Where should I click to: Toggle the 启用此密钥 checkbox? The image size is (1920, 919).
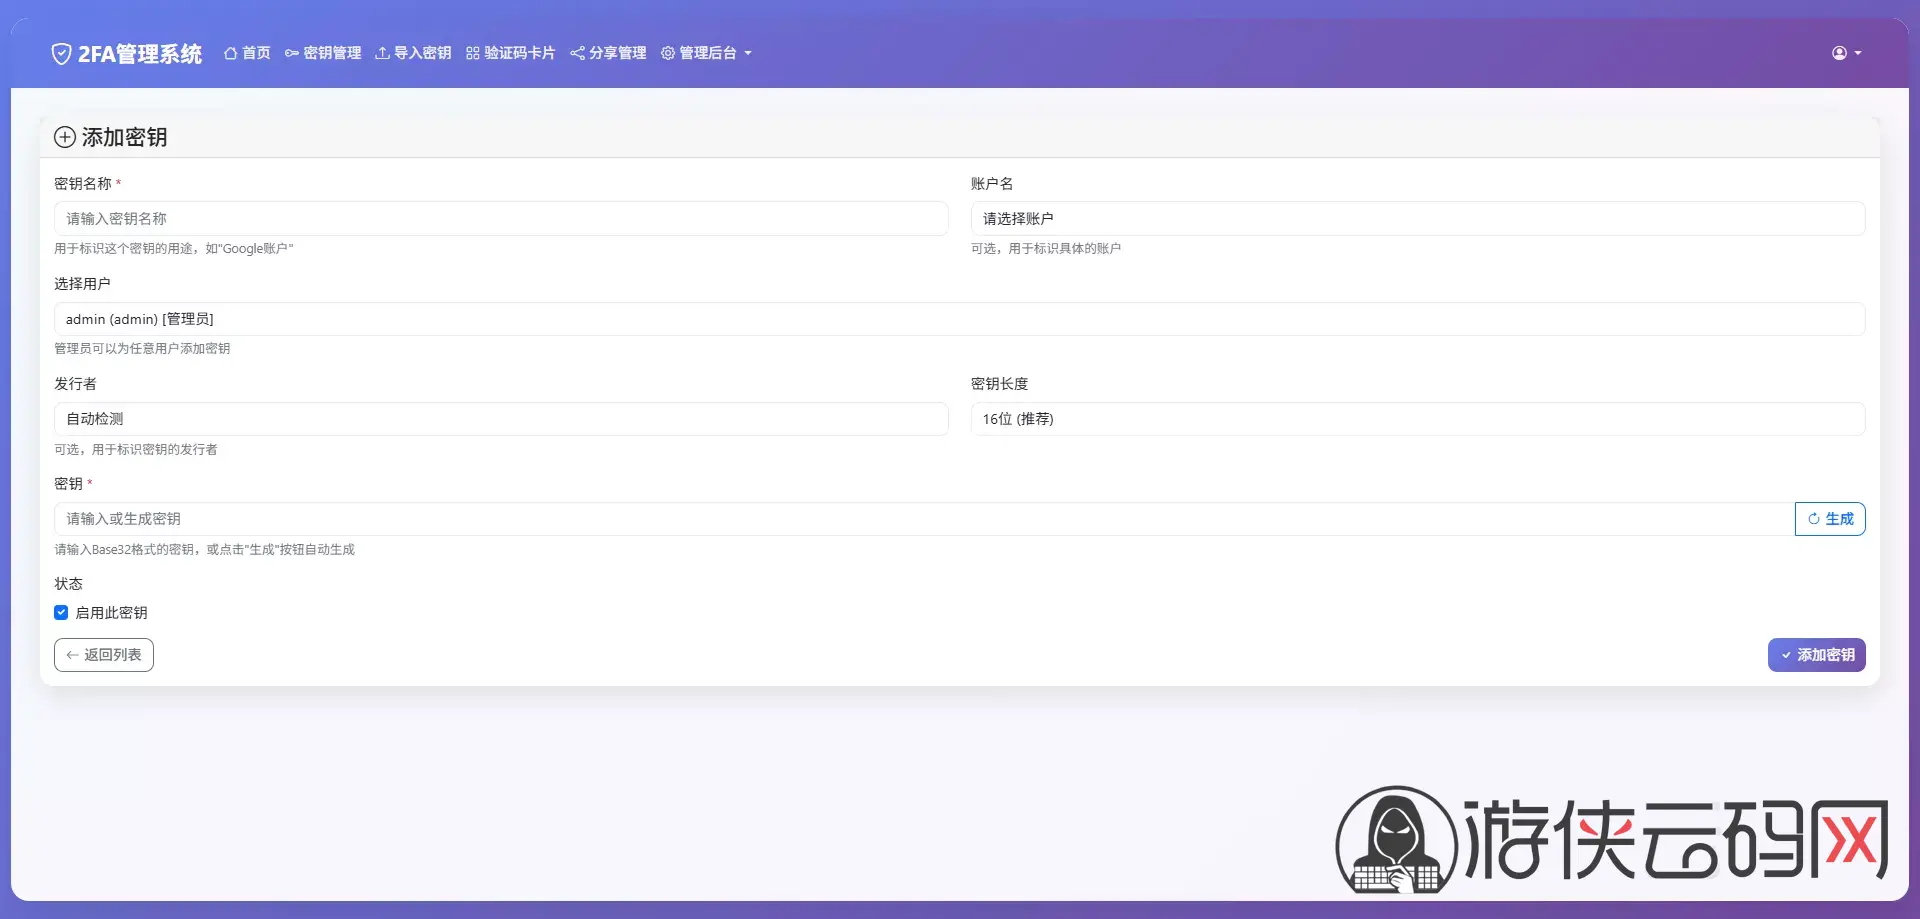[61, 612]
